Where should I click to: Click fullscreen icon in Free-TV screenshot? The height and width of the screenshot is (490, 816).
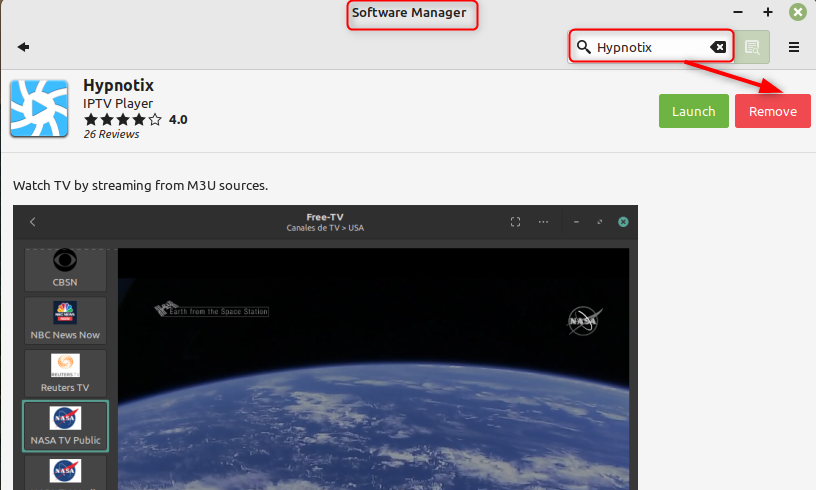[x=515, y=222]
